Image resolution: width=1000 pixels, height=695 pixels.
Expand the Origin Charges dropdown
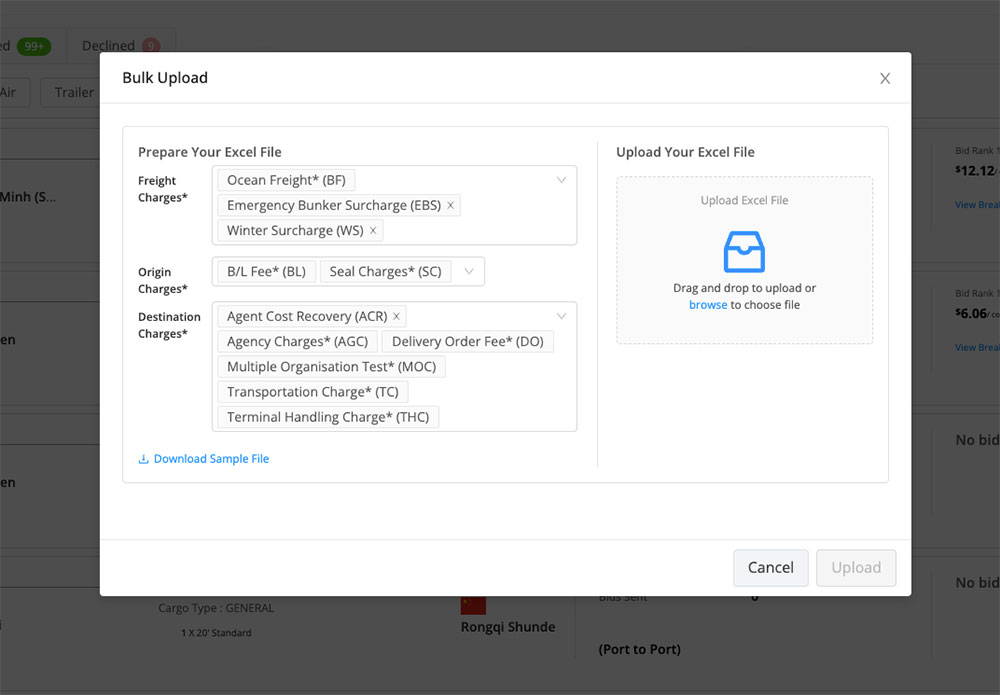469,271
